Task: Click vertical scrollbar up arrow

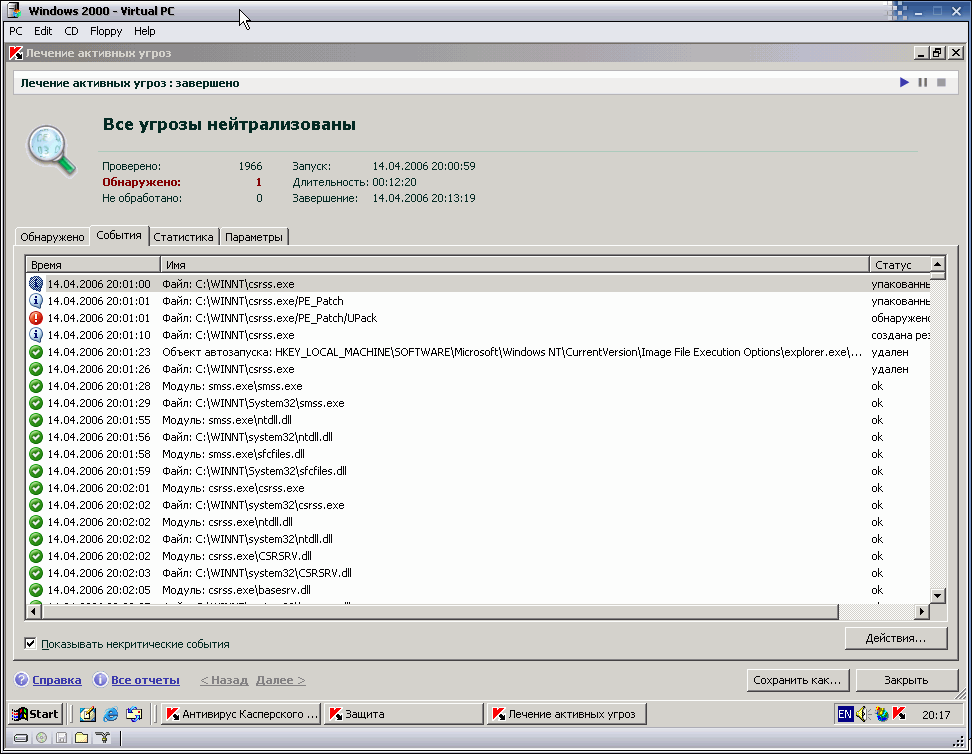Action: click(938, 264)
